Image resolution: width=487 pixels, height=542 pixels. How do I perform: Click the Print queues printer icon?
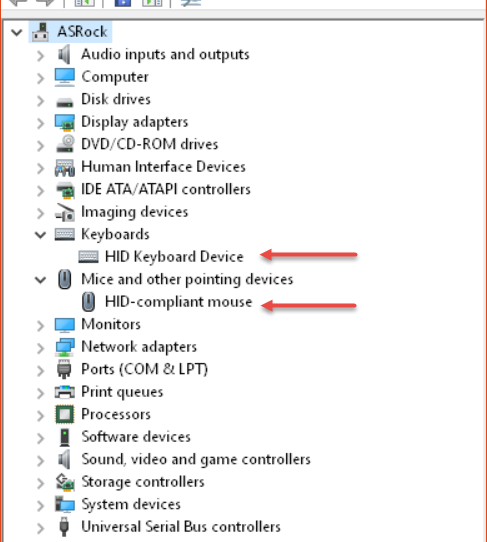click(x=65, y=392)
